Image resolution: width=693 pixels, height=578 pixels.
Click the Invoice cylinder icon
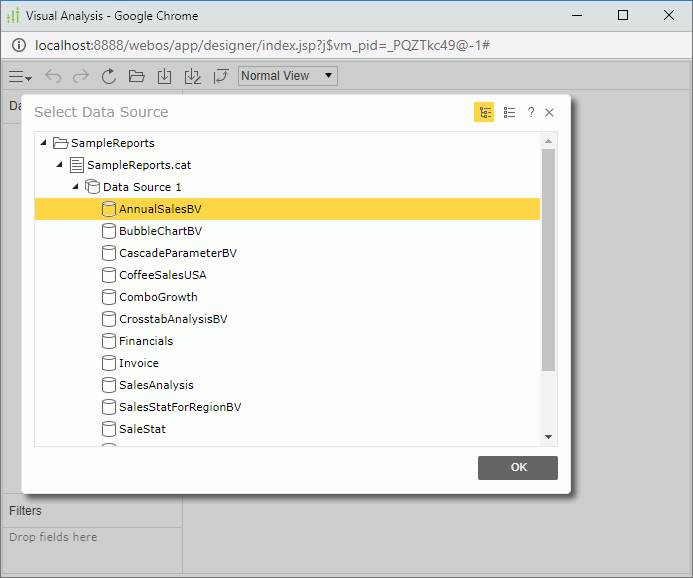[x=109, y=363]
